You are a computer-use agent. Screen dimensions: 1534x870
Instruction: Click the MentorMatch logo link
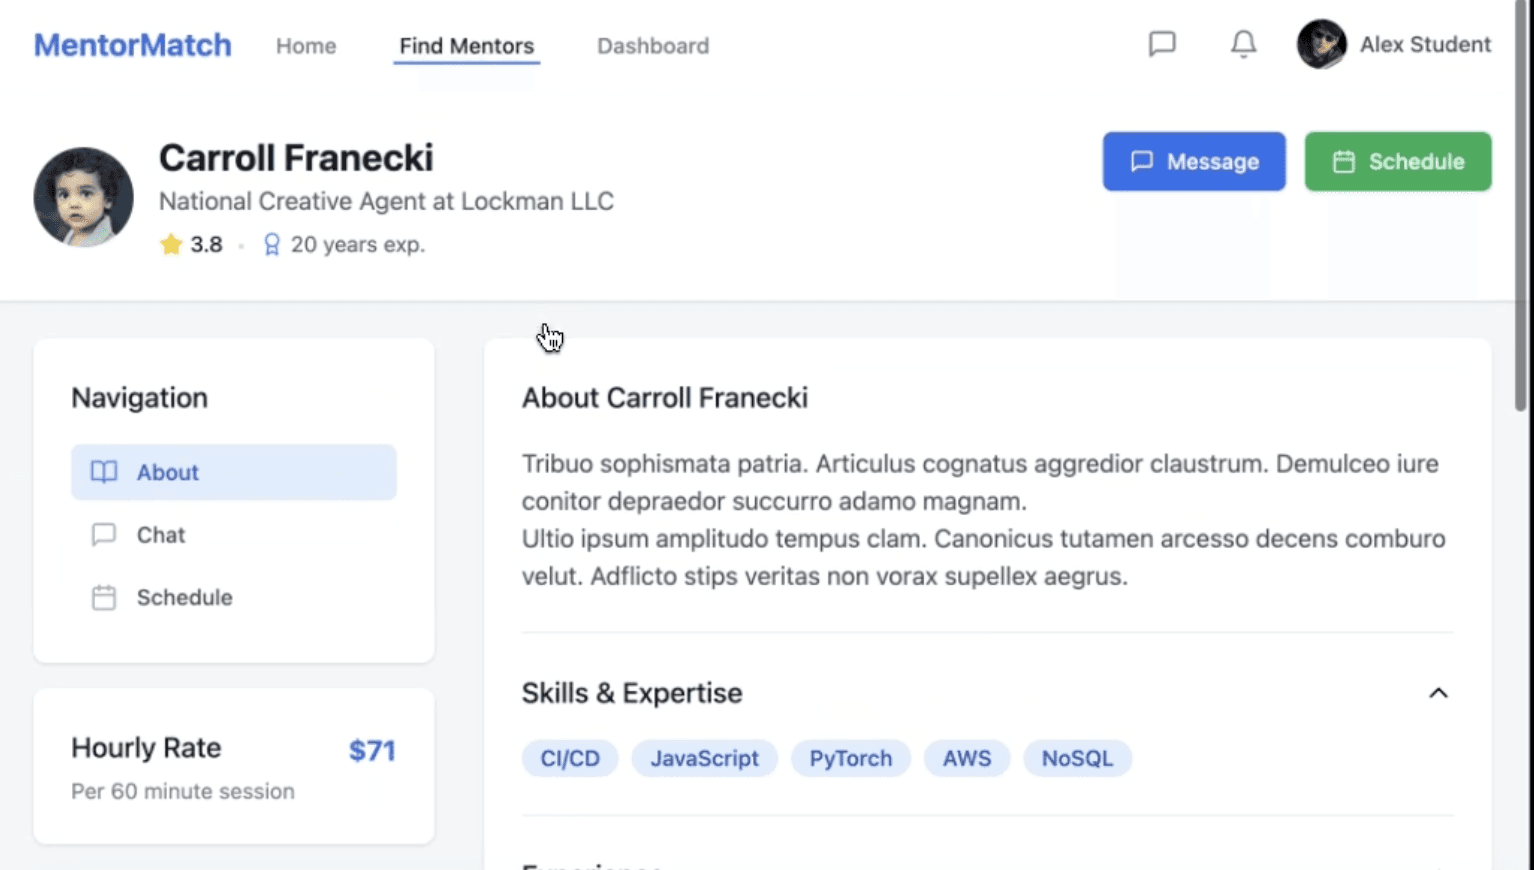click(x=133, y=45)
